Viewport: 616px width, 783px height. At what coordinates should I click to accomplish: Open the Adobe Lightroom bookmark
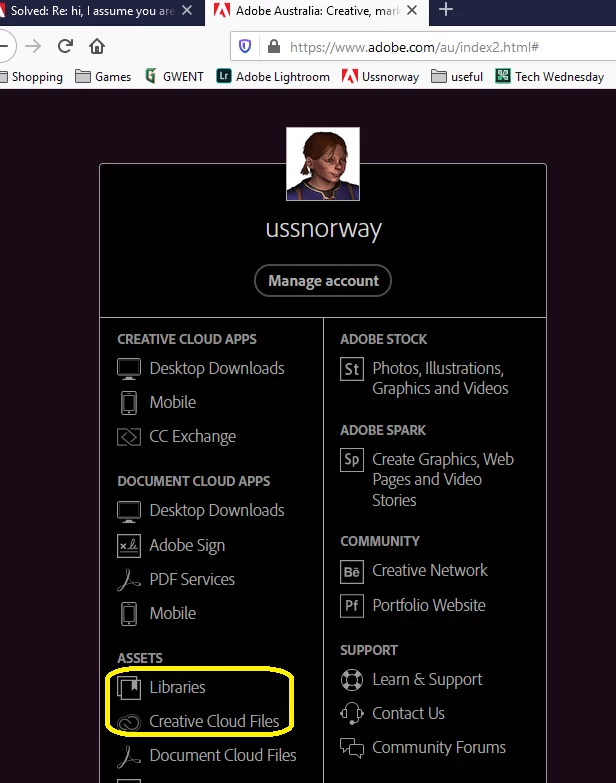click(x=274, y=76)
